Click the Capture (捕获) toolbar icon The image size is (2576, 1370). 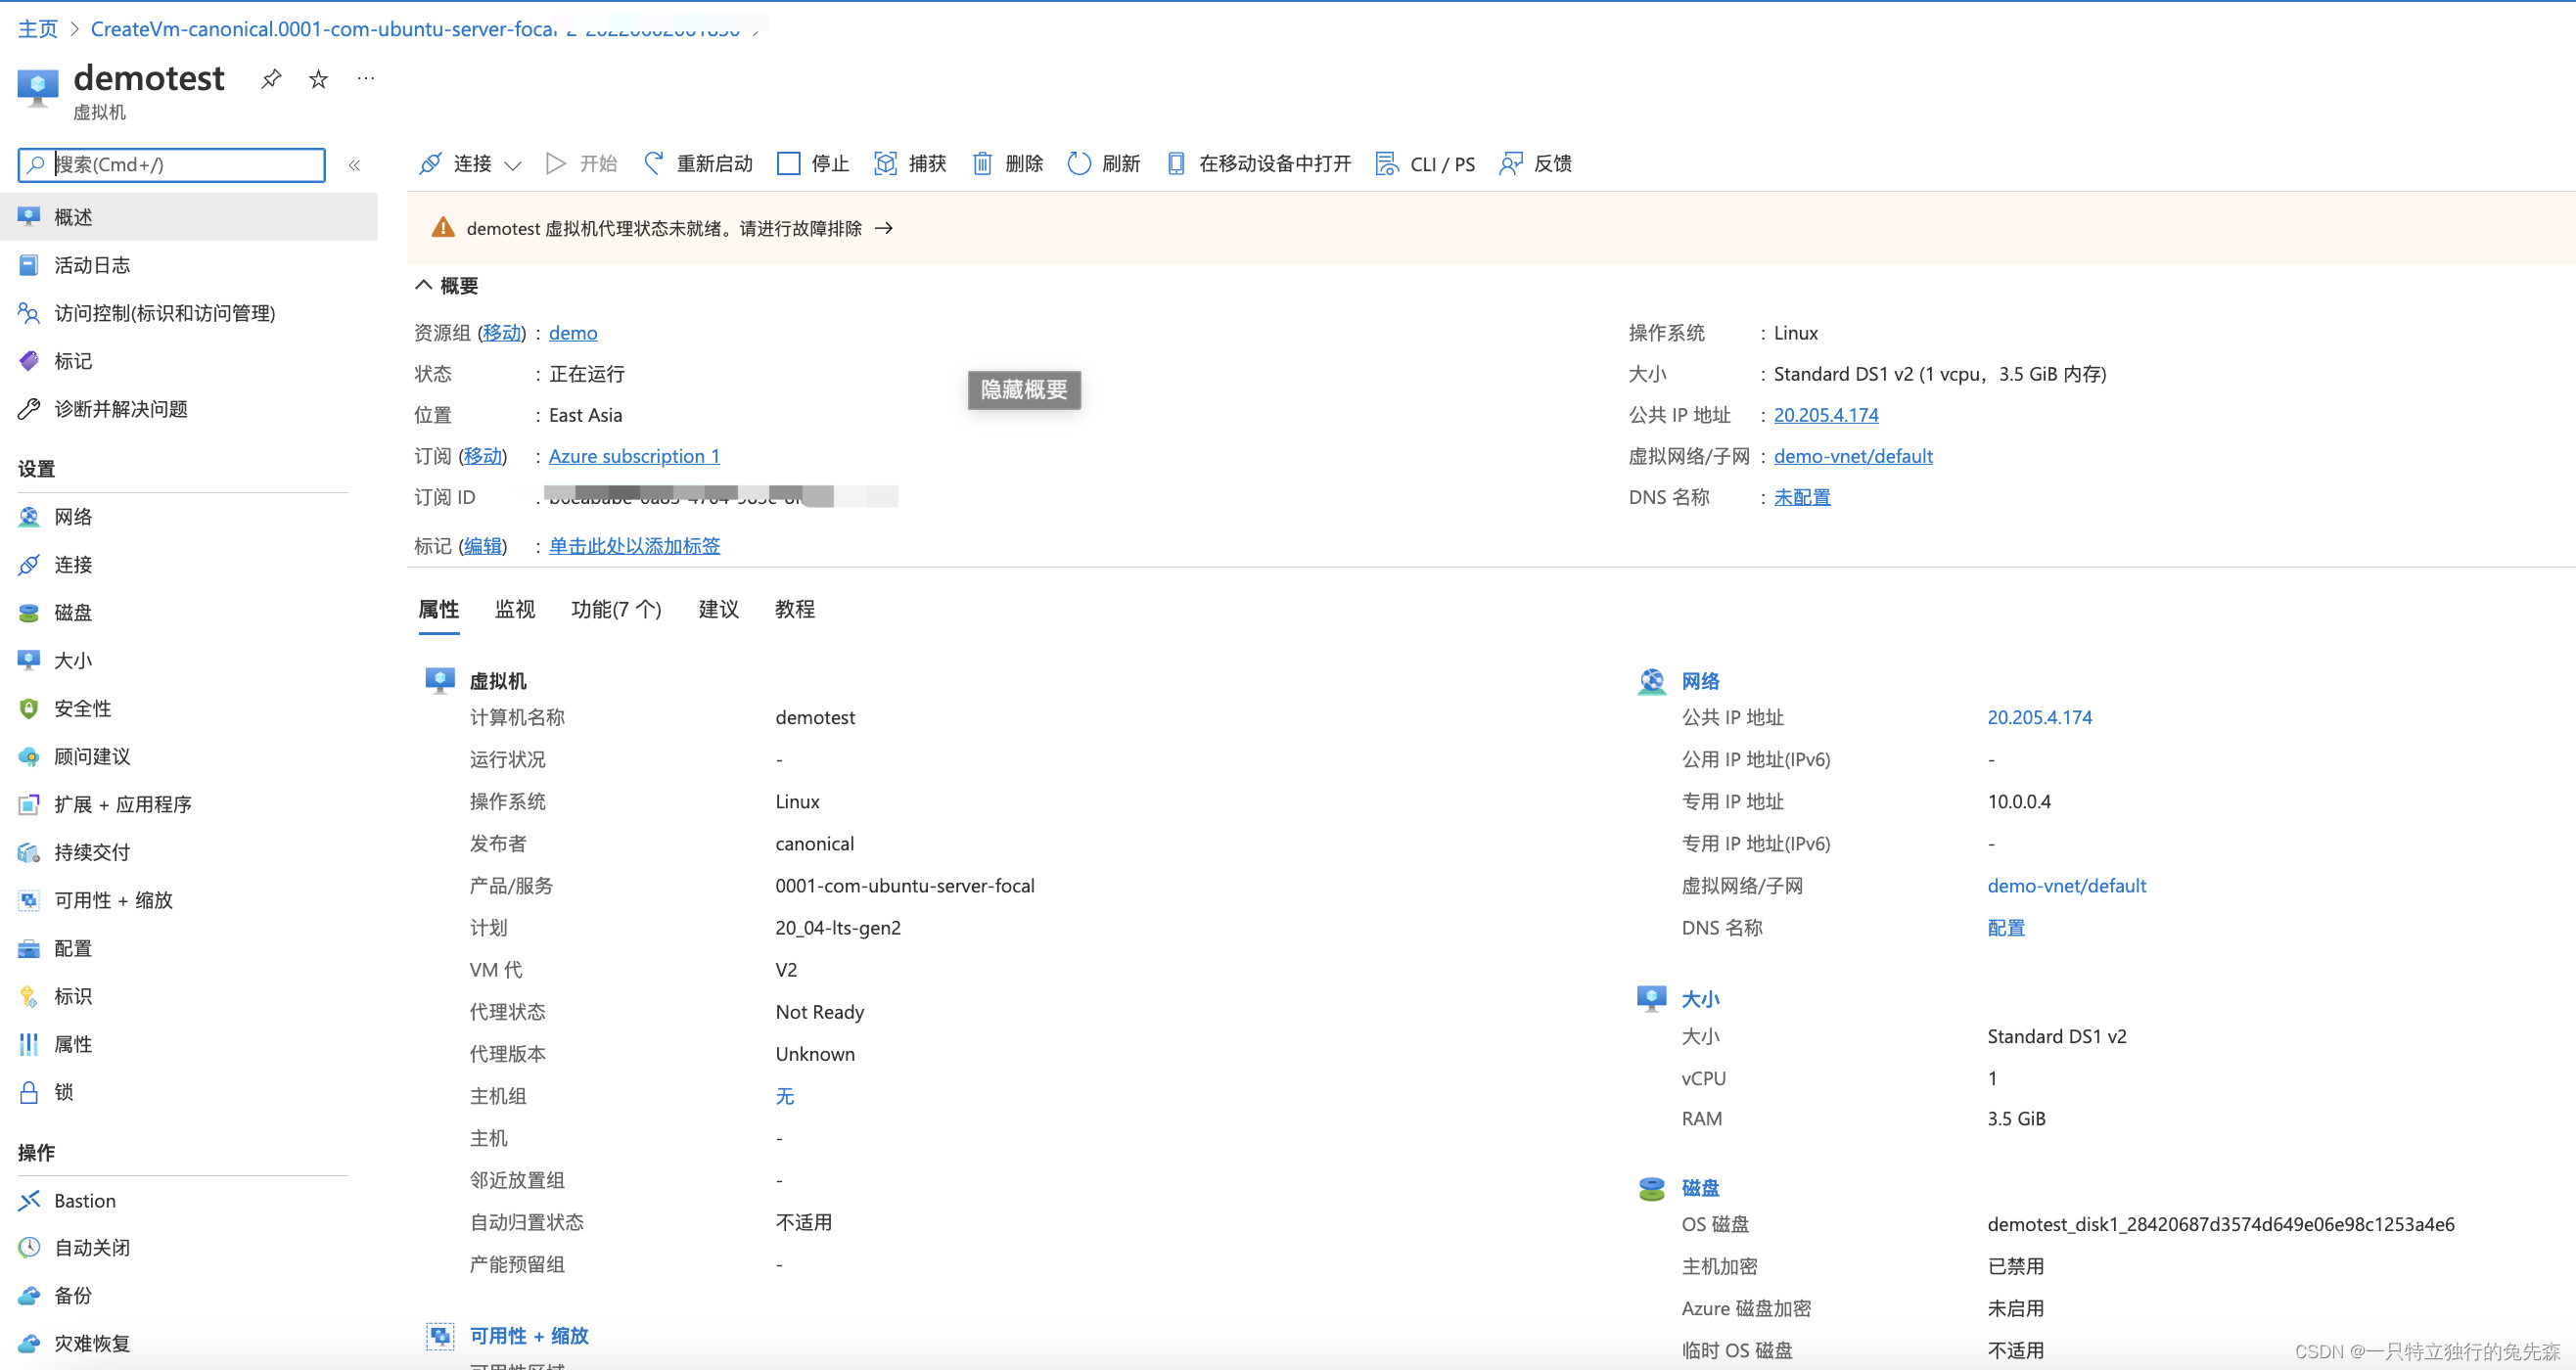(x=885, y=163)
